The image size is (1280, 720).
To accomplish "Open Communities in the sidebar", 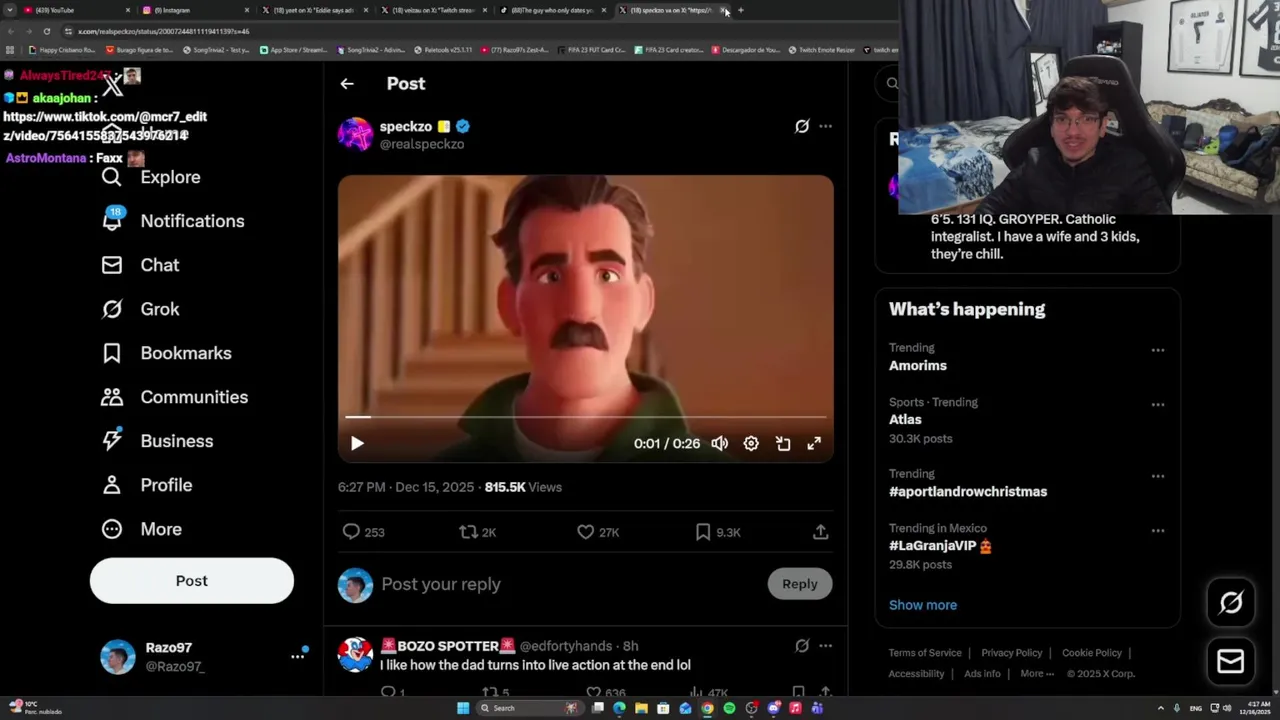I will click(x=174, y=397).
